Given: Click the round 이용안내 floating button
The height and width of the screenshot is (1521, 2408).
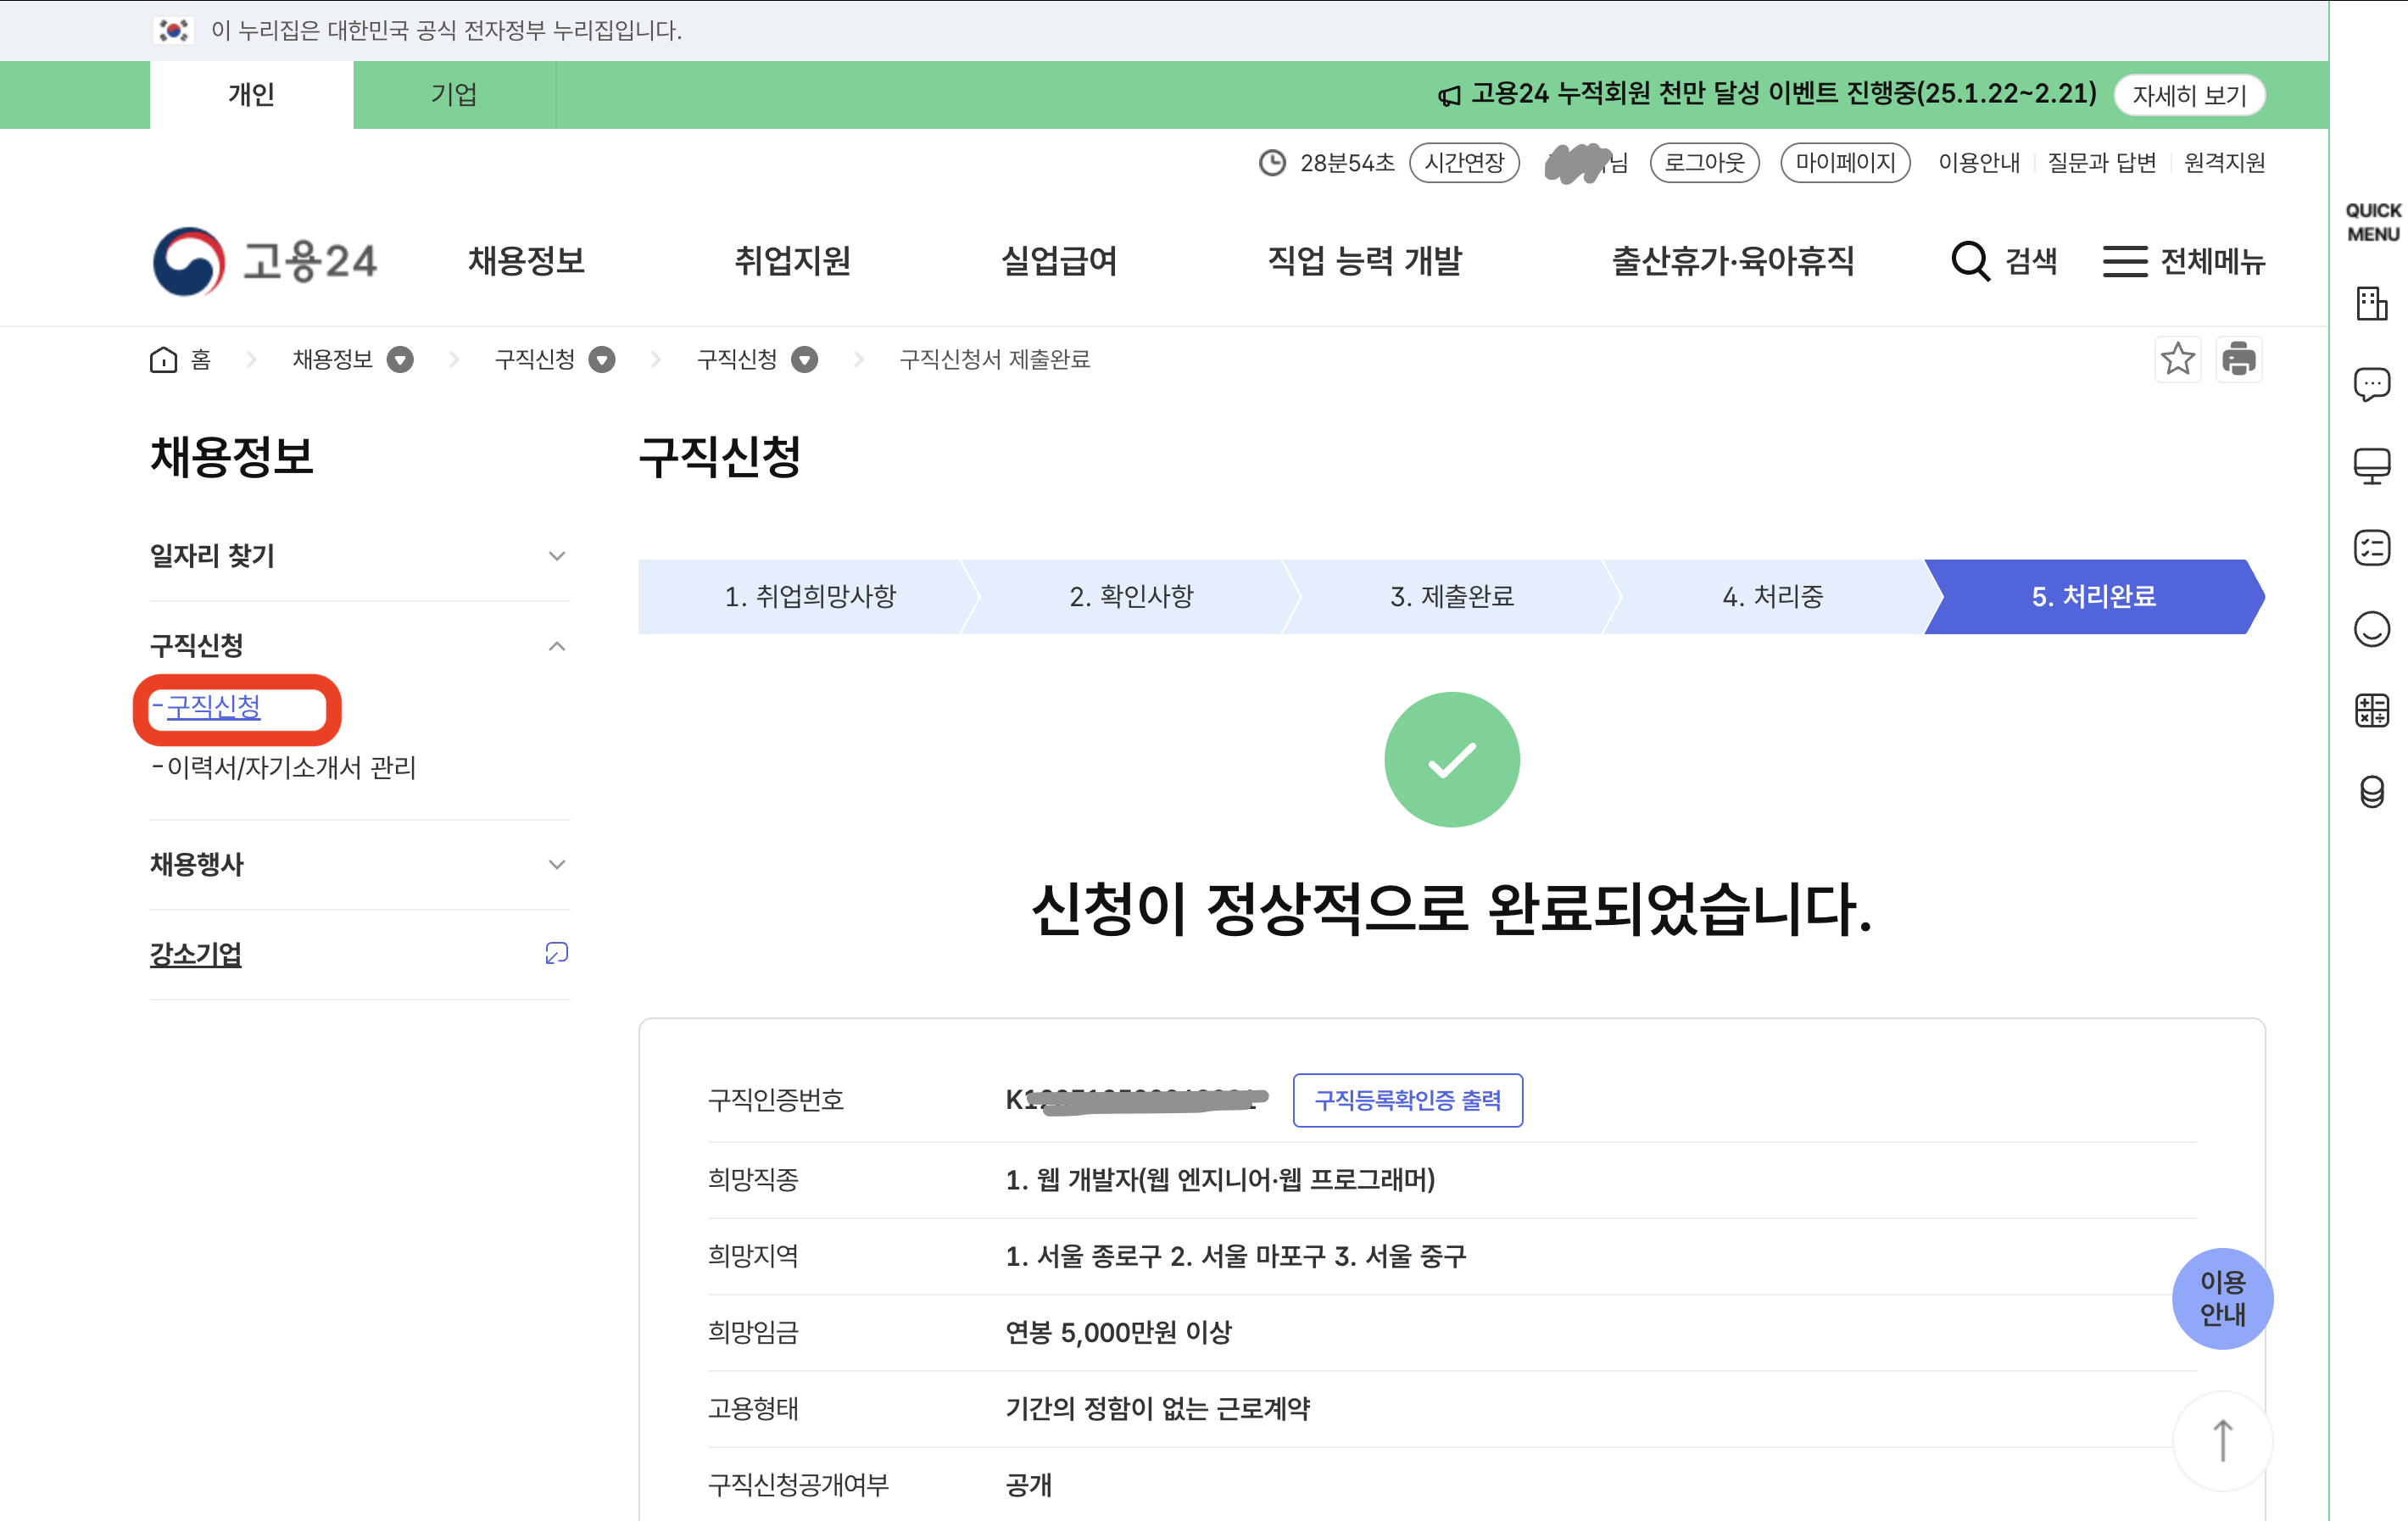Looking at the screenshot, I should tap(2222, 1298).
